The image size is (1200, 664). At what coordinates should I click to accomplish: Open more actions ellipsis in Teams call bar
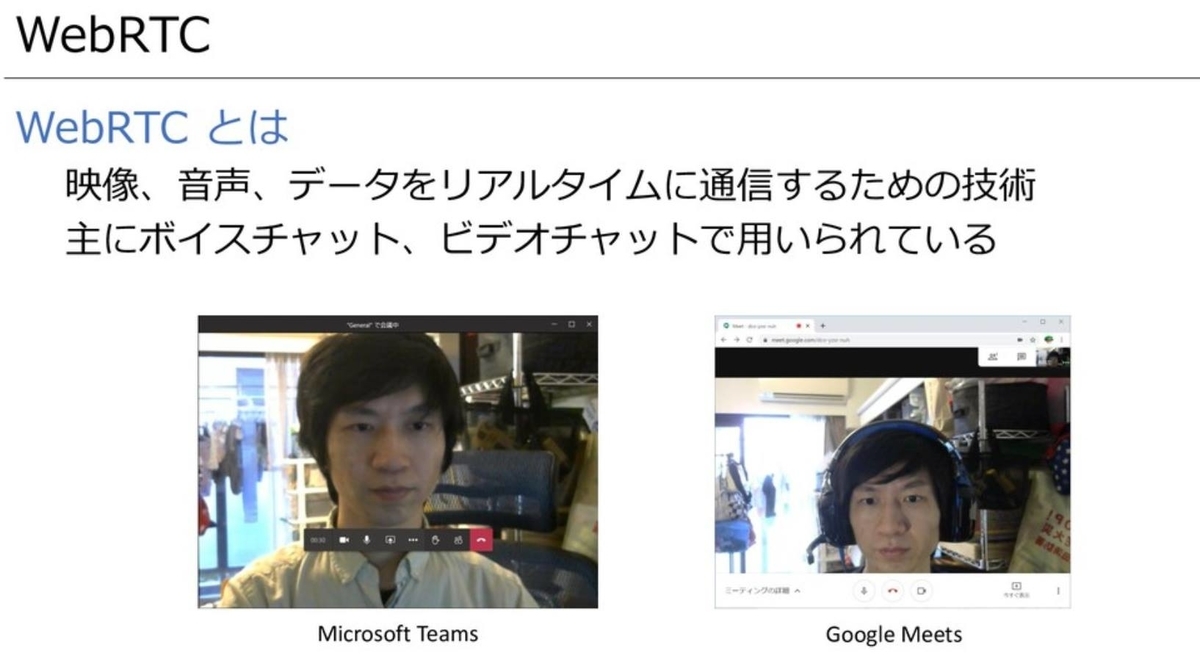pyautogui.click(x=413, y=540)
